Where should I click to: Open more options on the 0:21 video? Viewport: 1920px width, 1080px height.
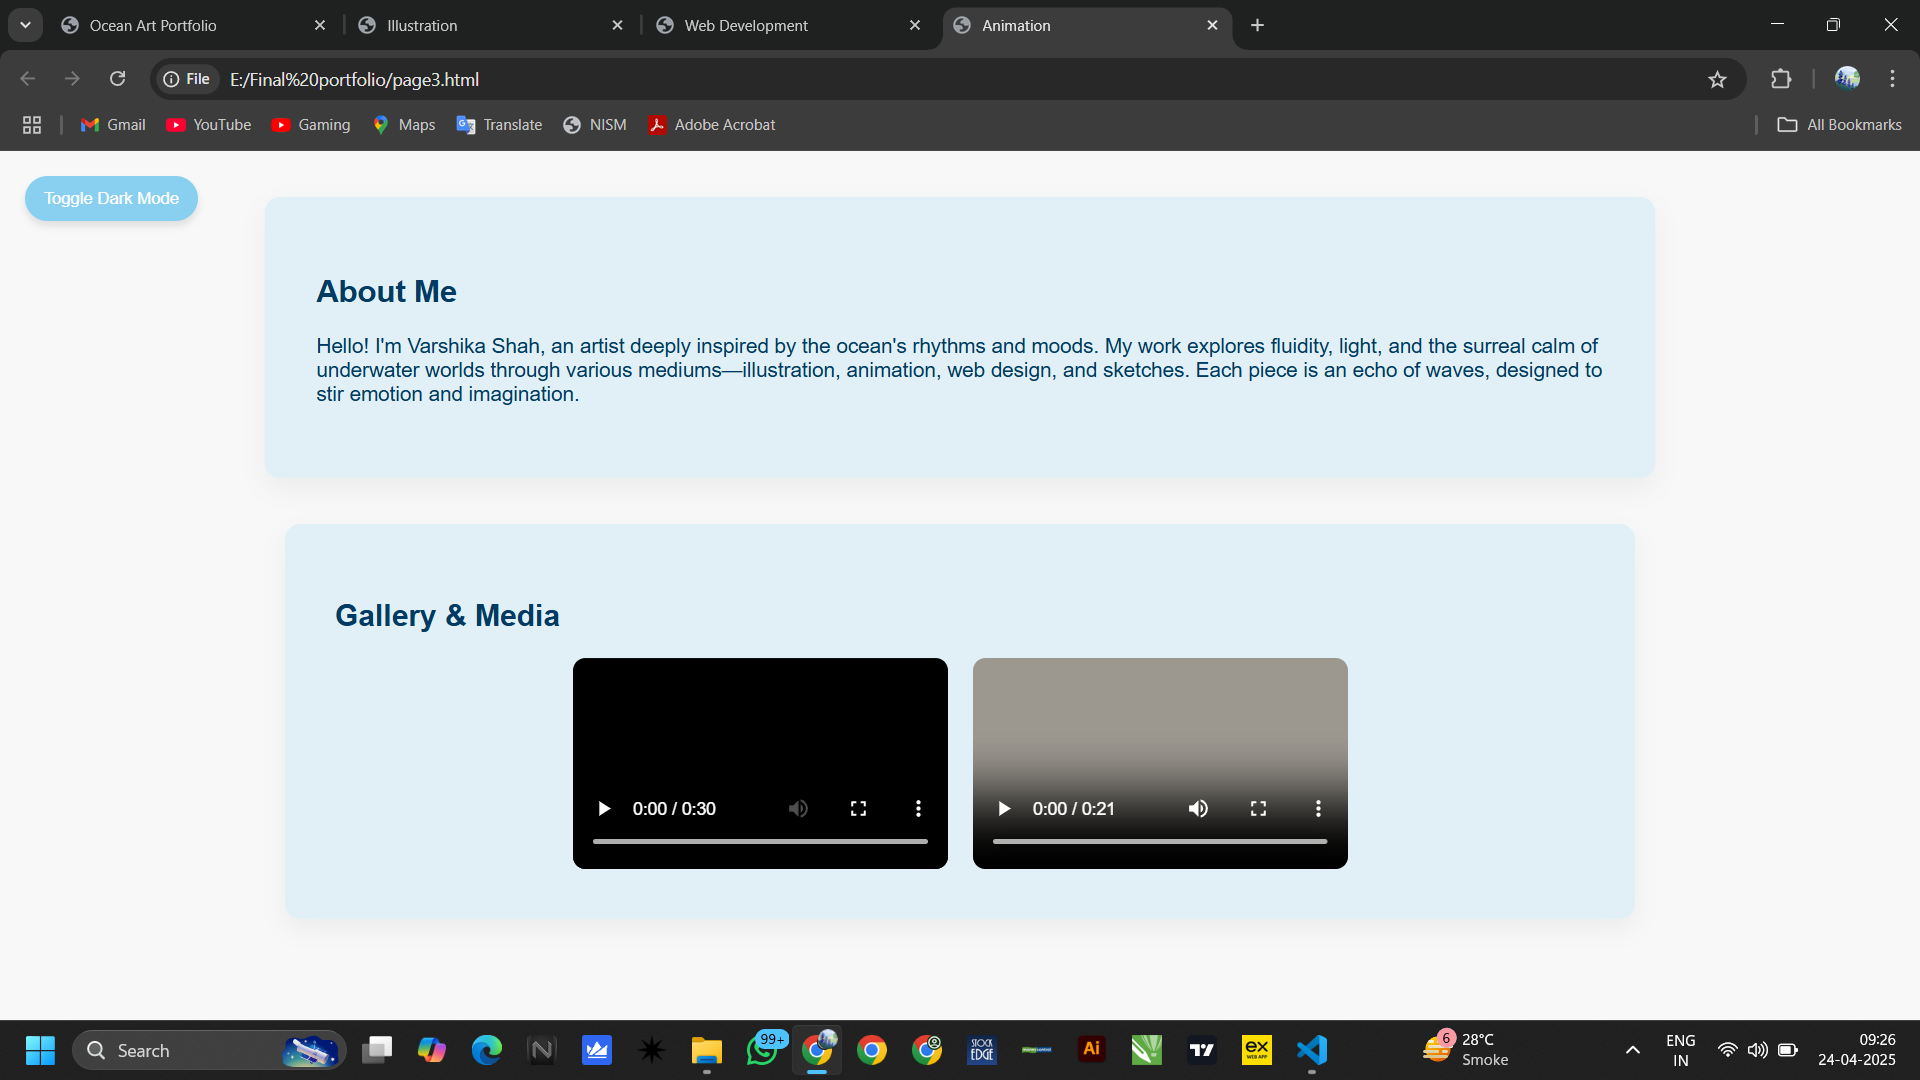[x=1318, y=808]
